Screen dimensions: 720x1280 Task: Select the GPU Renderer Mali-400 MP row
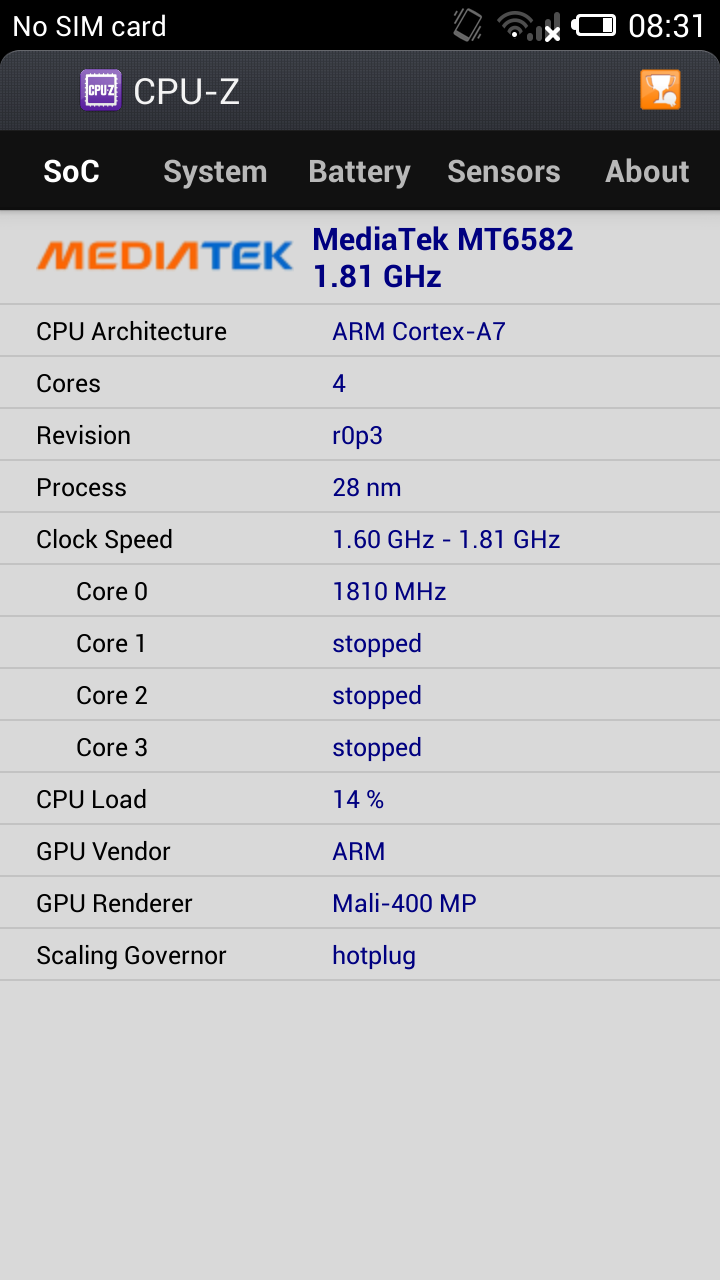point(360,903)
